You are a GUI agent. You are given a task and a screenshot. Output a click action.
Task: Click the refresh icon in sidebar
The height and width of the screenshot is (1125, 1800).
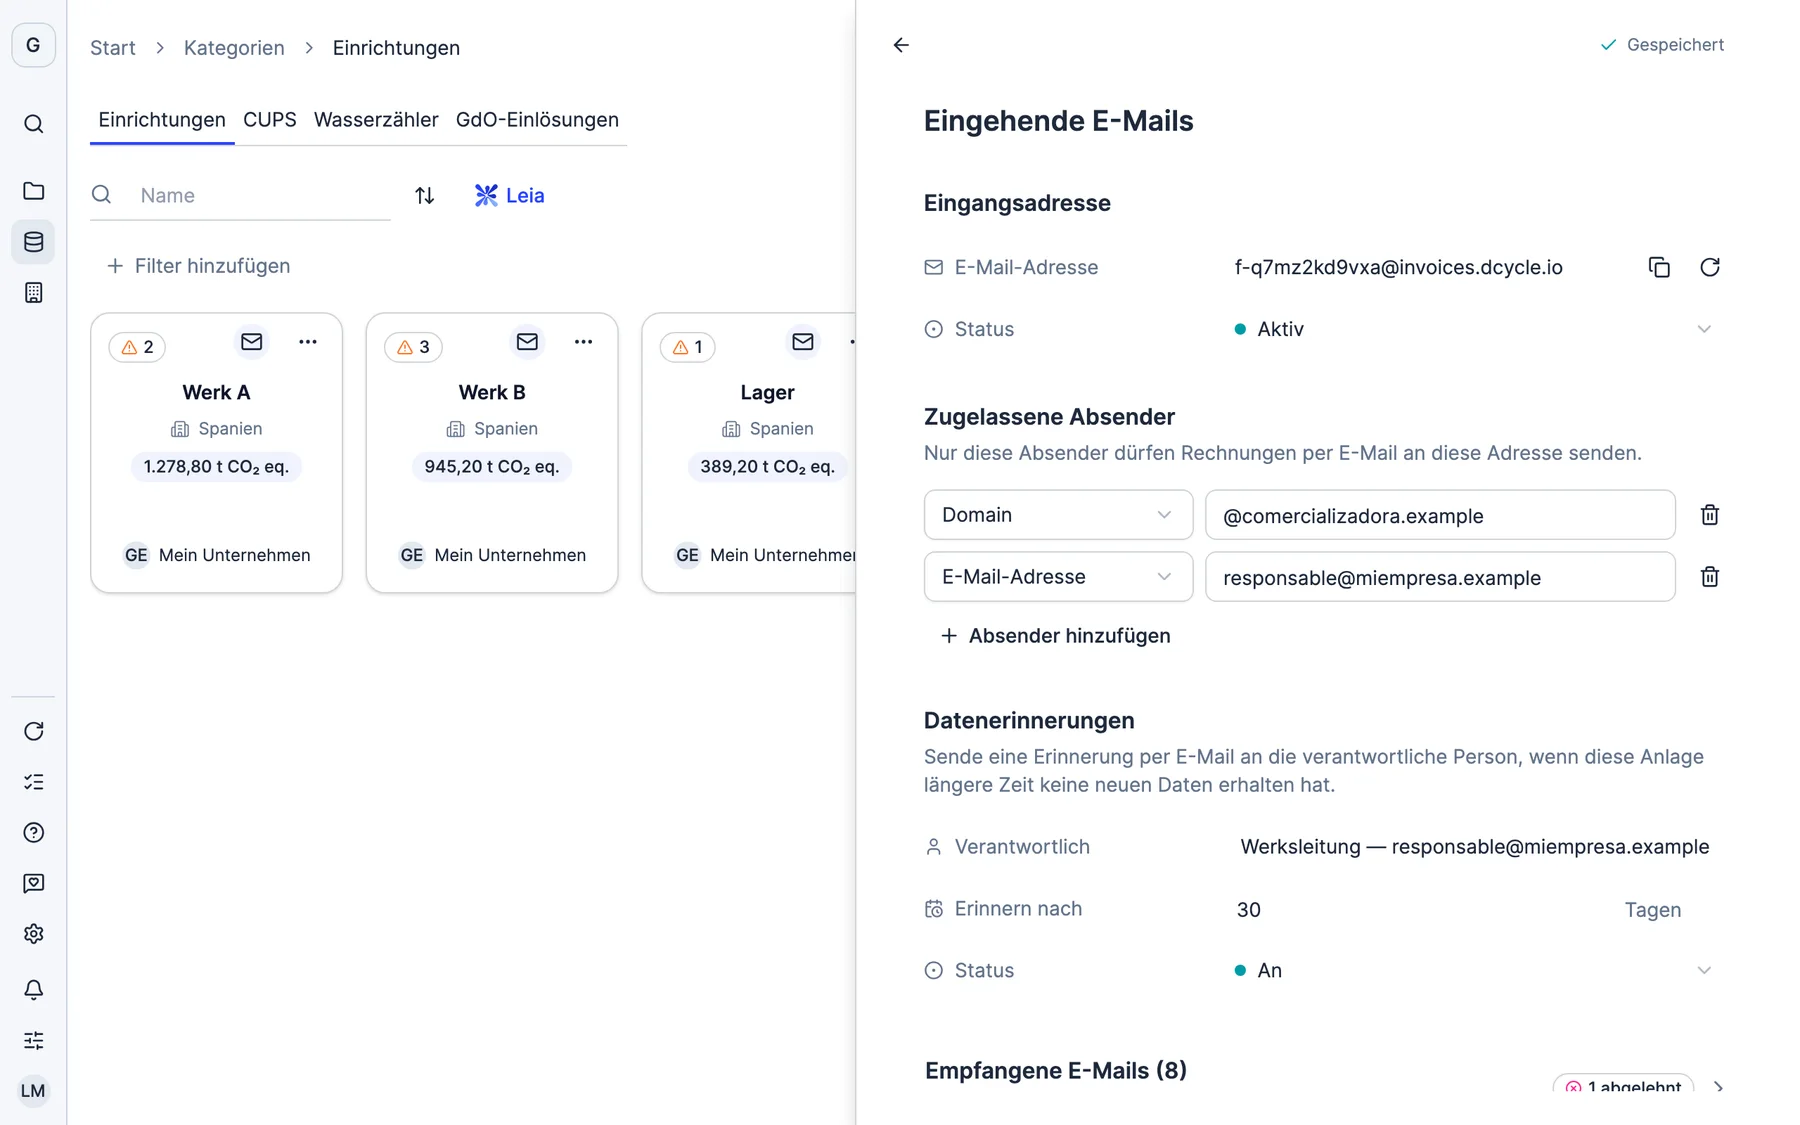(x=33, y=731)
